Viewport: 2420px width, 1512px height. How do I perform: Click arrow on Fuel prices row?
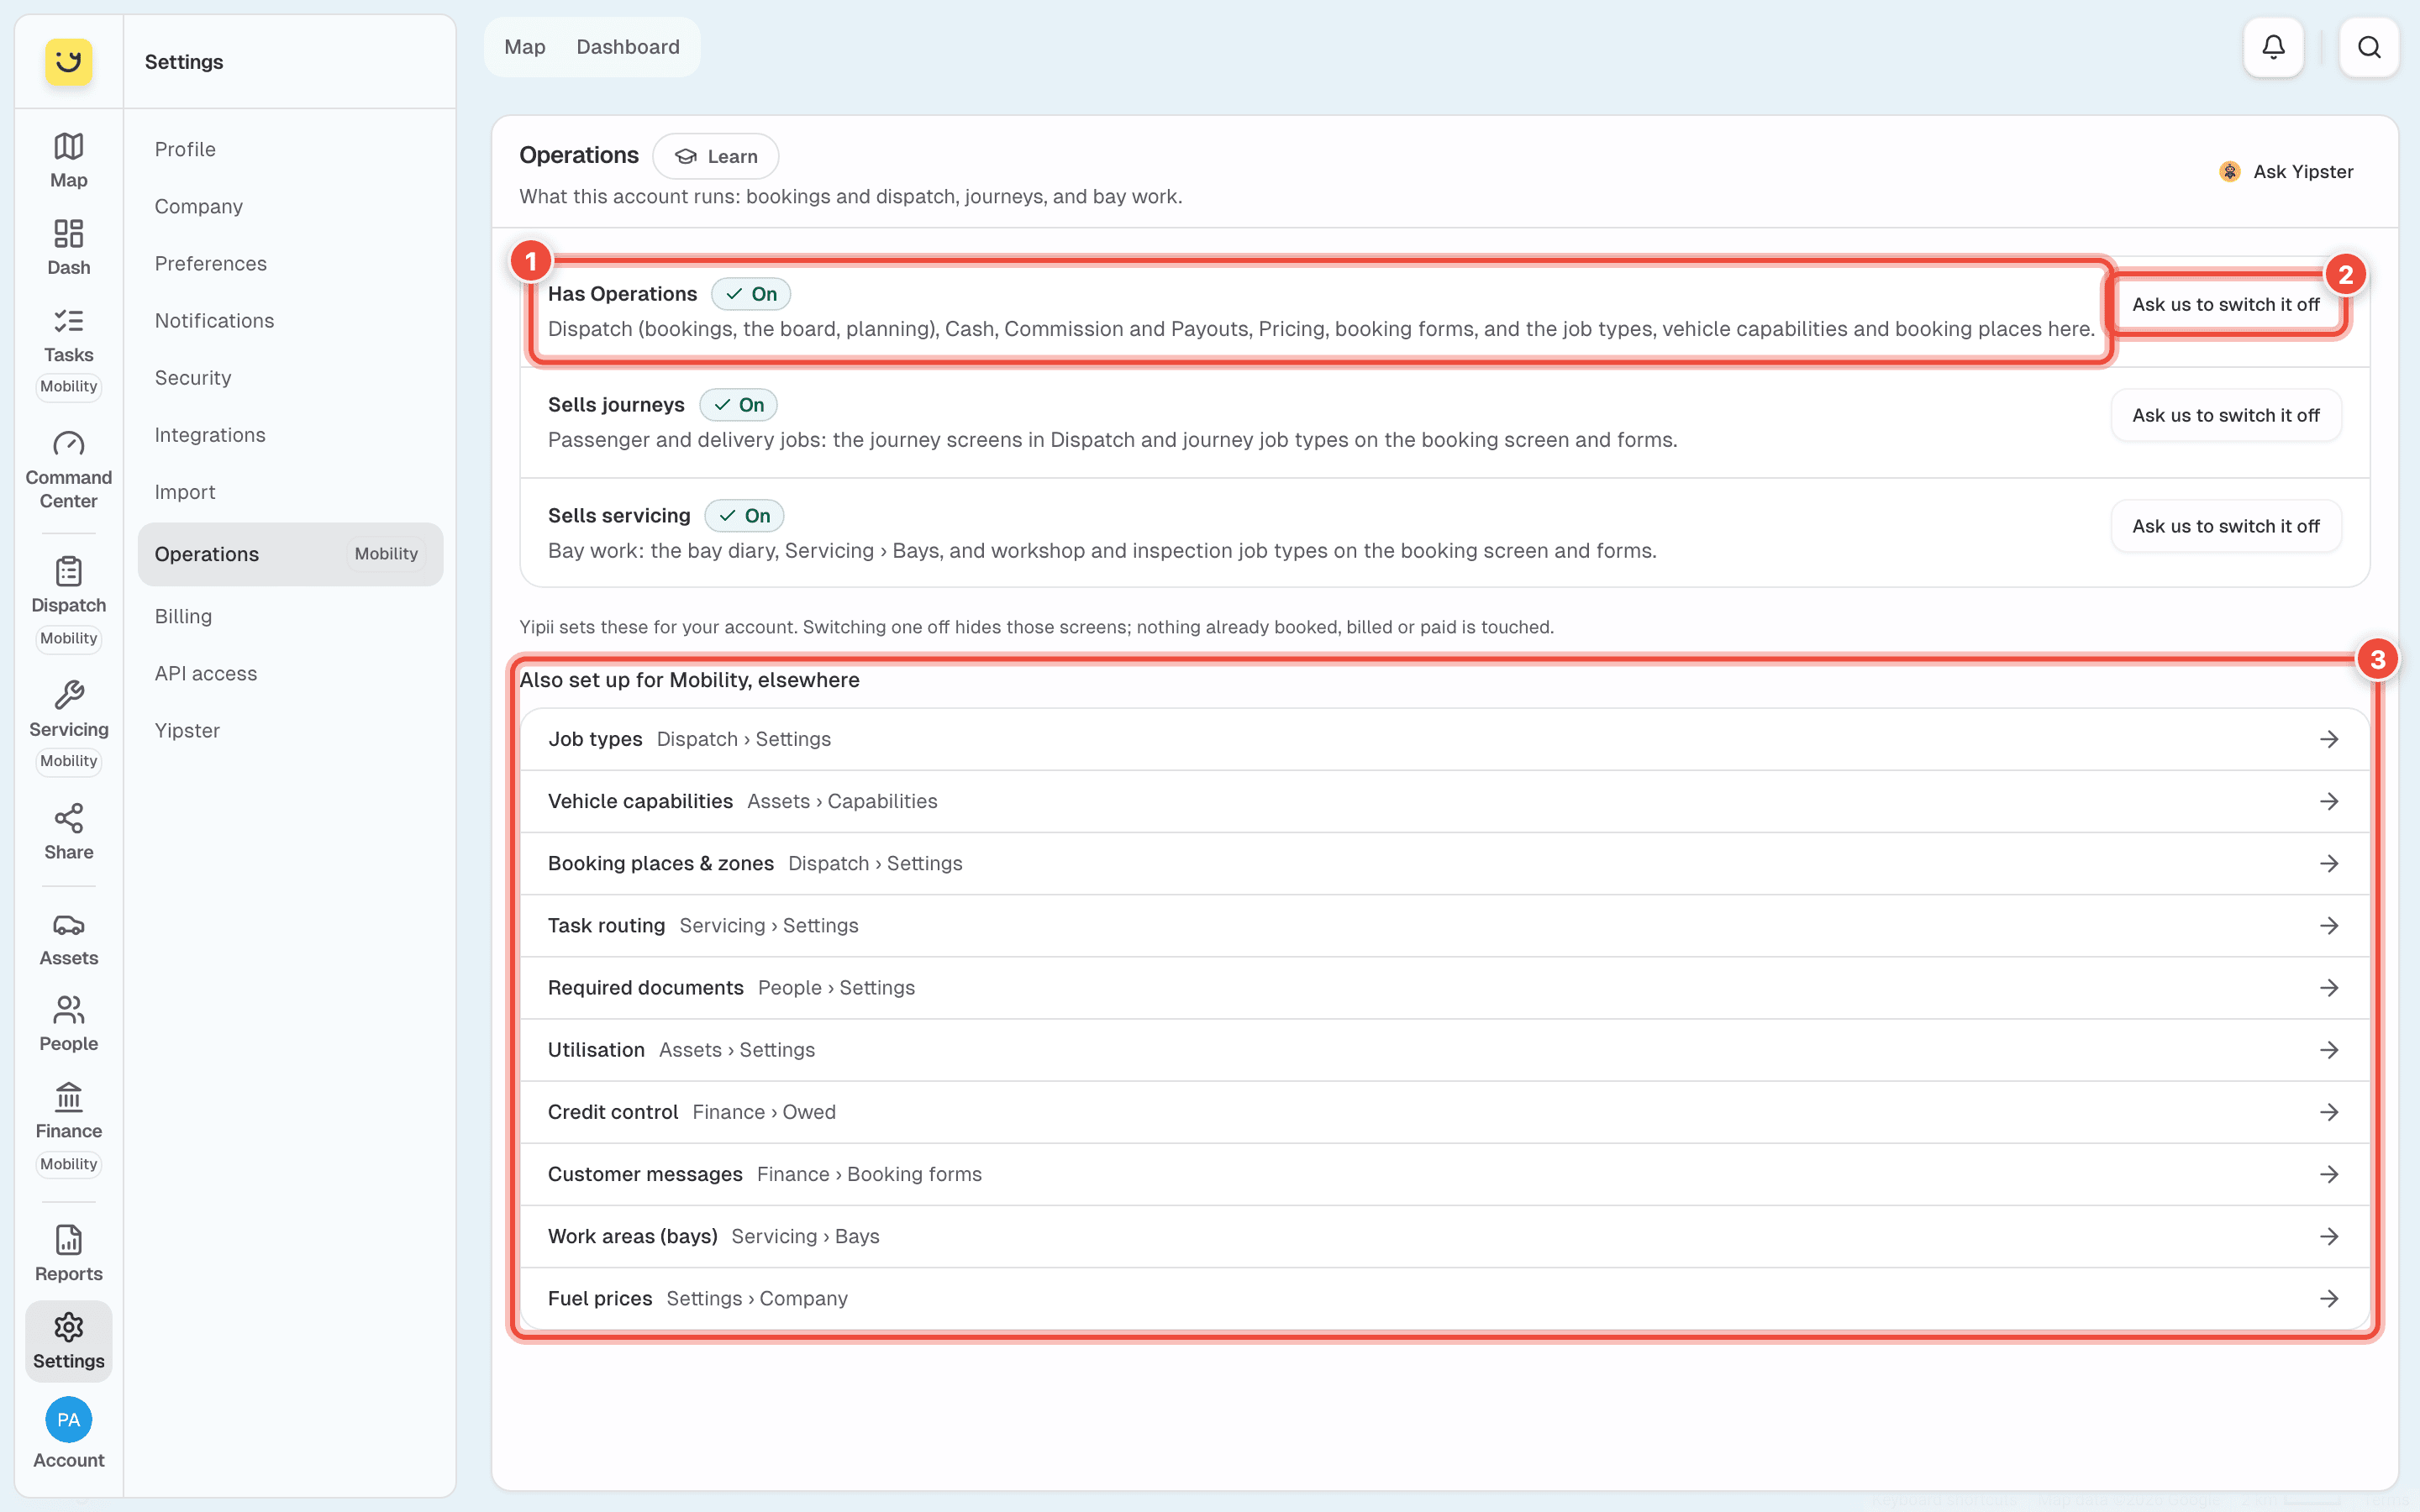pyautogui.click(x=2329, y=1298)
